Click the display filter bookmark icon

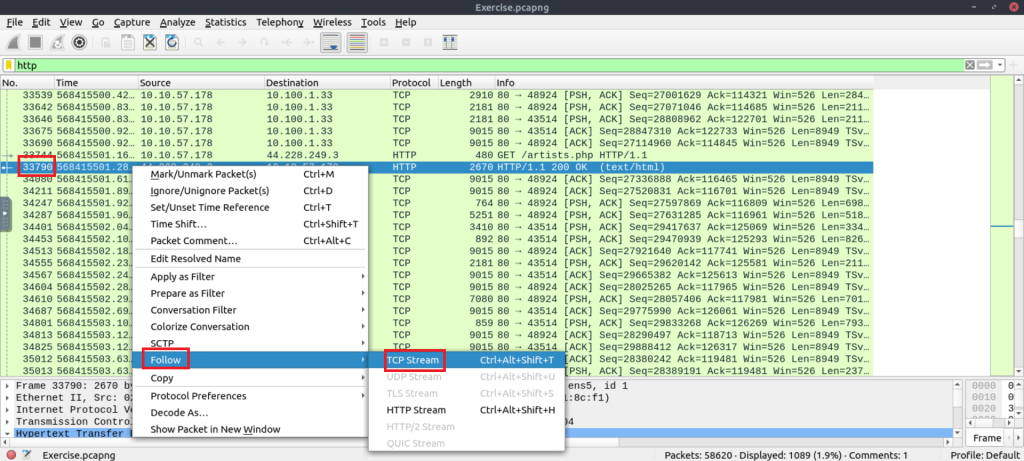[8, 65]
